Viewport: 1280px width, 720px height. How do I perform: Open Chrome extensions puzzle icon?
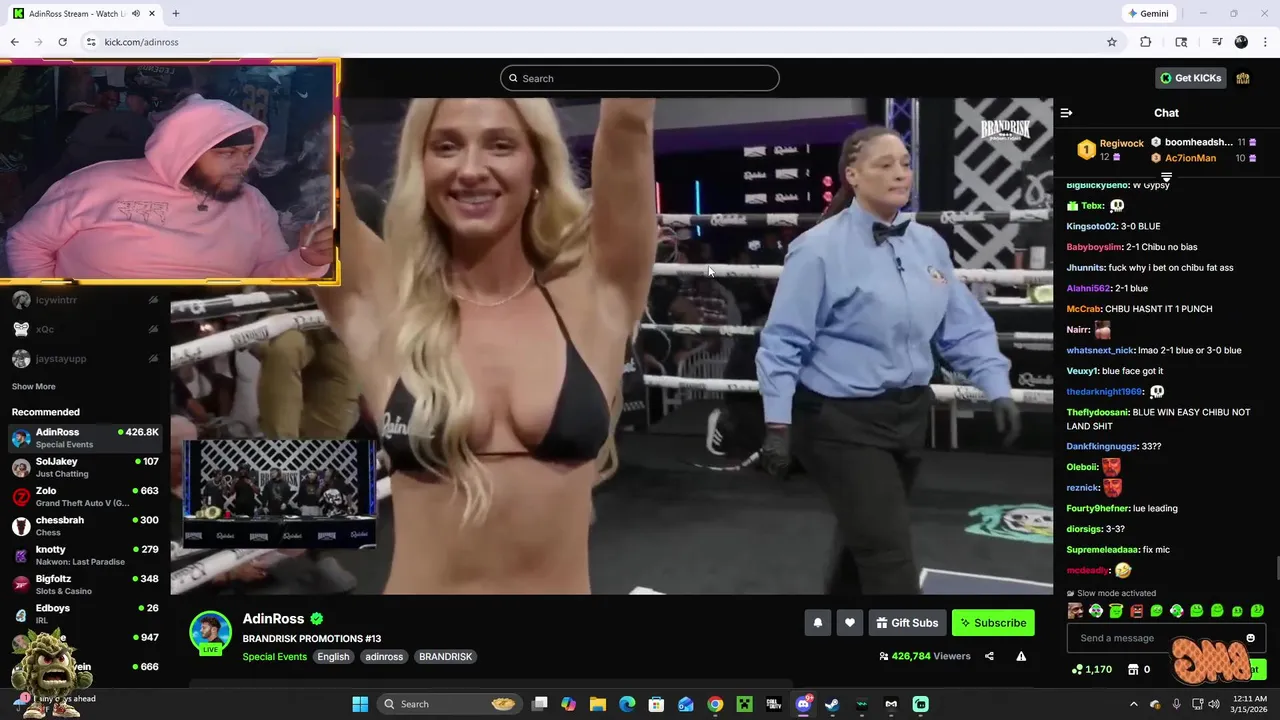point(1146,42)
